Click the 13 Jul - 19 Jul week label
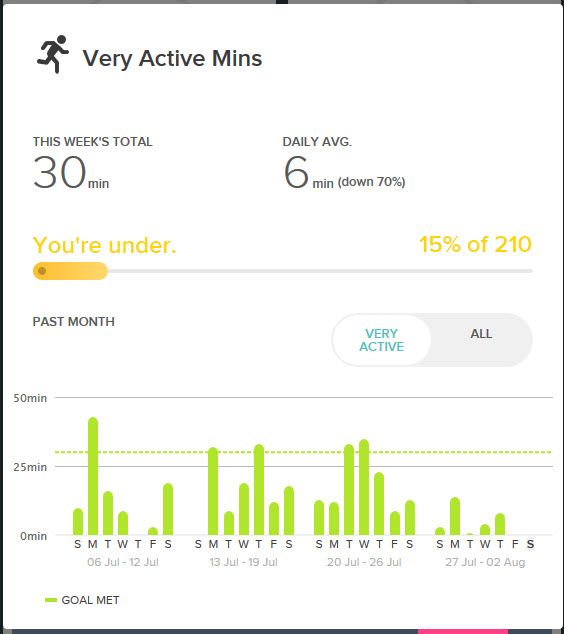The width and height of the screenshot is (564, 634). click(x=243, y=562)
